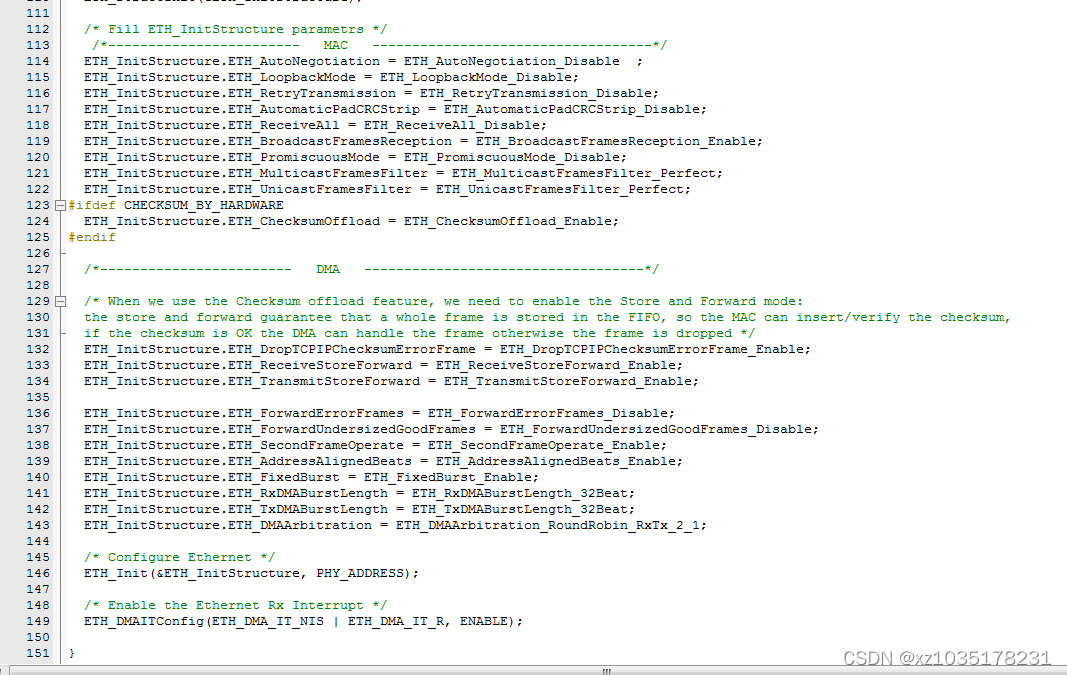The width and height of the screenshot is (1067, 675).
Task: Click the MAC section comment header
Action: [380, 46]
